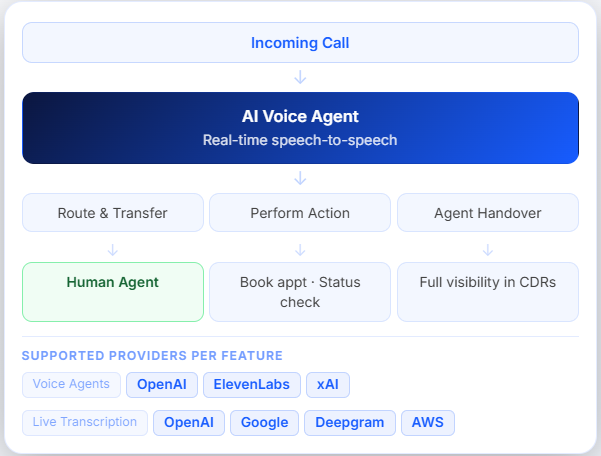Click the arrow under Agent Handover
Image resolution: width=601 pixels, height=456 pixels.
pyautogui.click(x=488, y=250)
